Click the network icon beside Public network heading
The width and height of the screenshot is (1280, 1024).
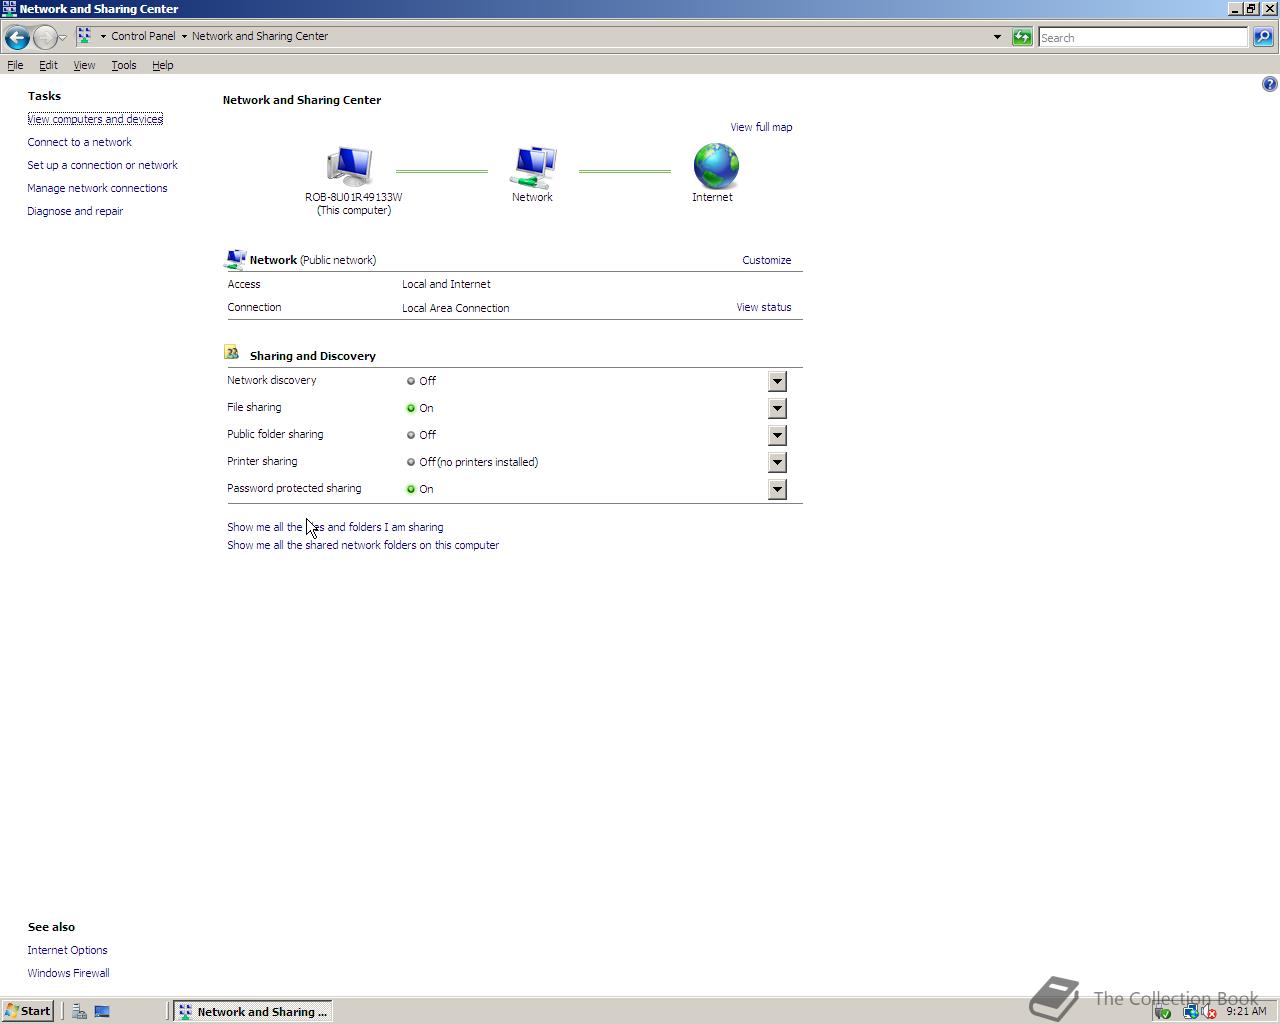[x=236, y=260]
